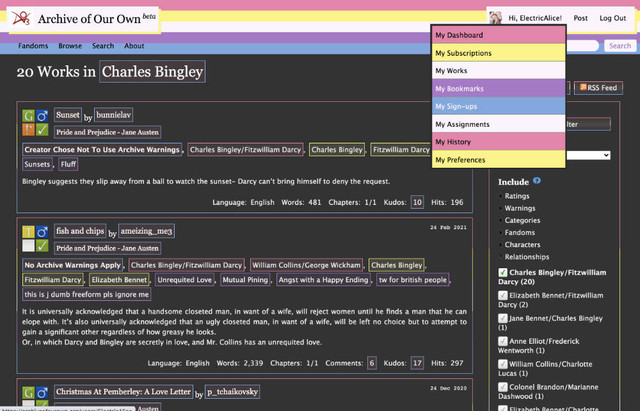
Task: Select My Assignments from user menu
Action: pyautogui.click(x=498, y=124)
